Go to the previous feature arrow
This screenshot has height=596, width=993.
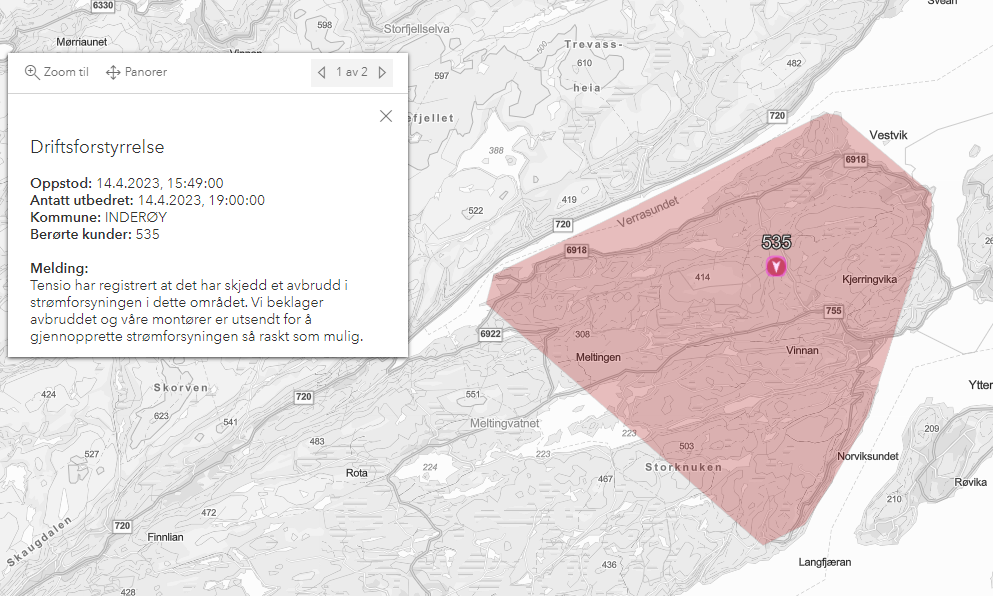point(321,72)
